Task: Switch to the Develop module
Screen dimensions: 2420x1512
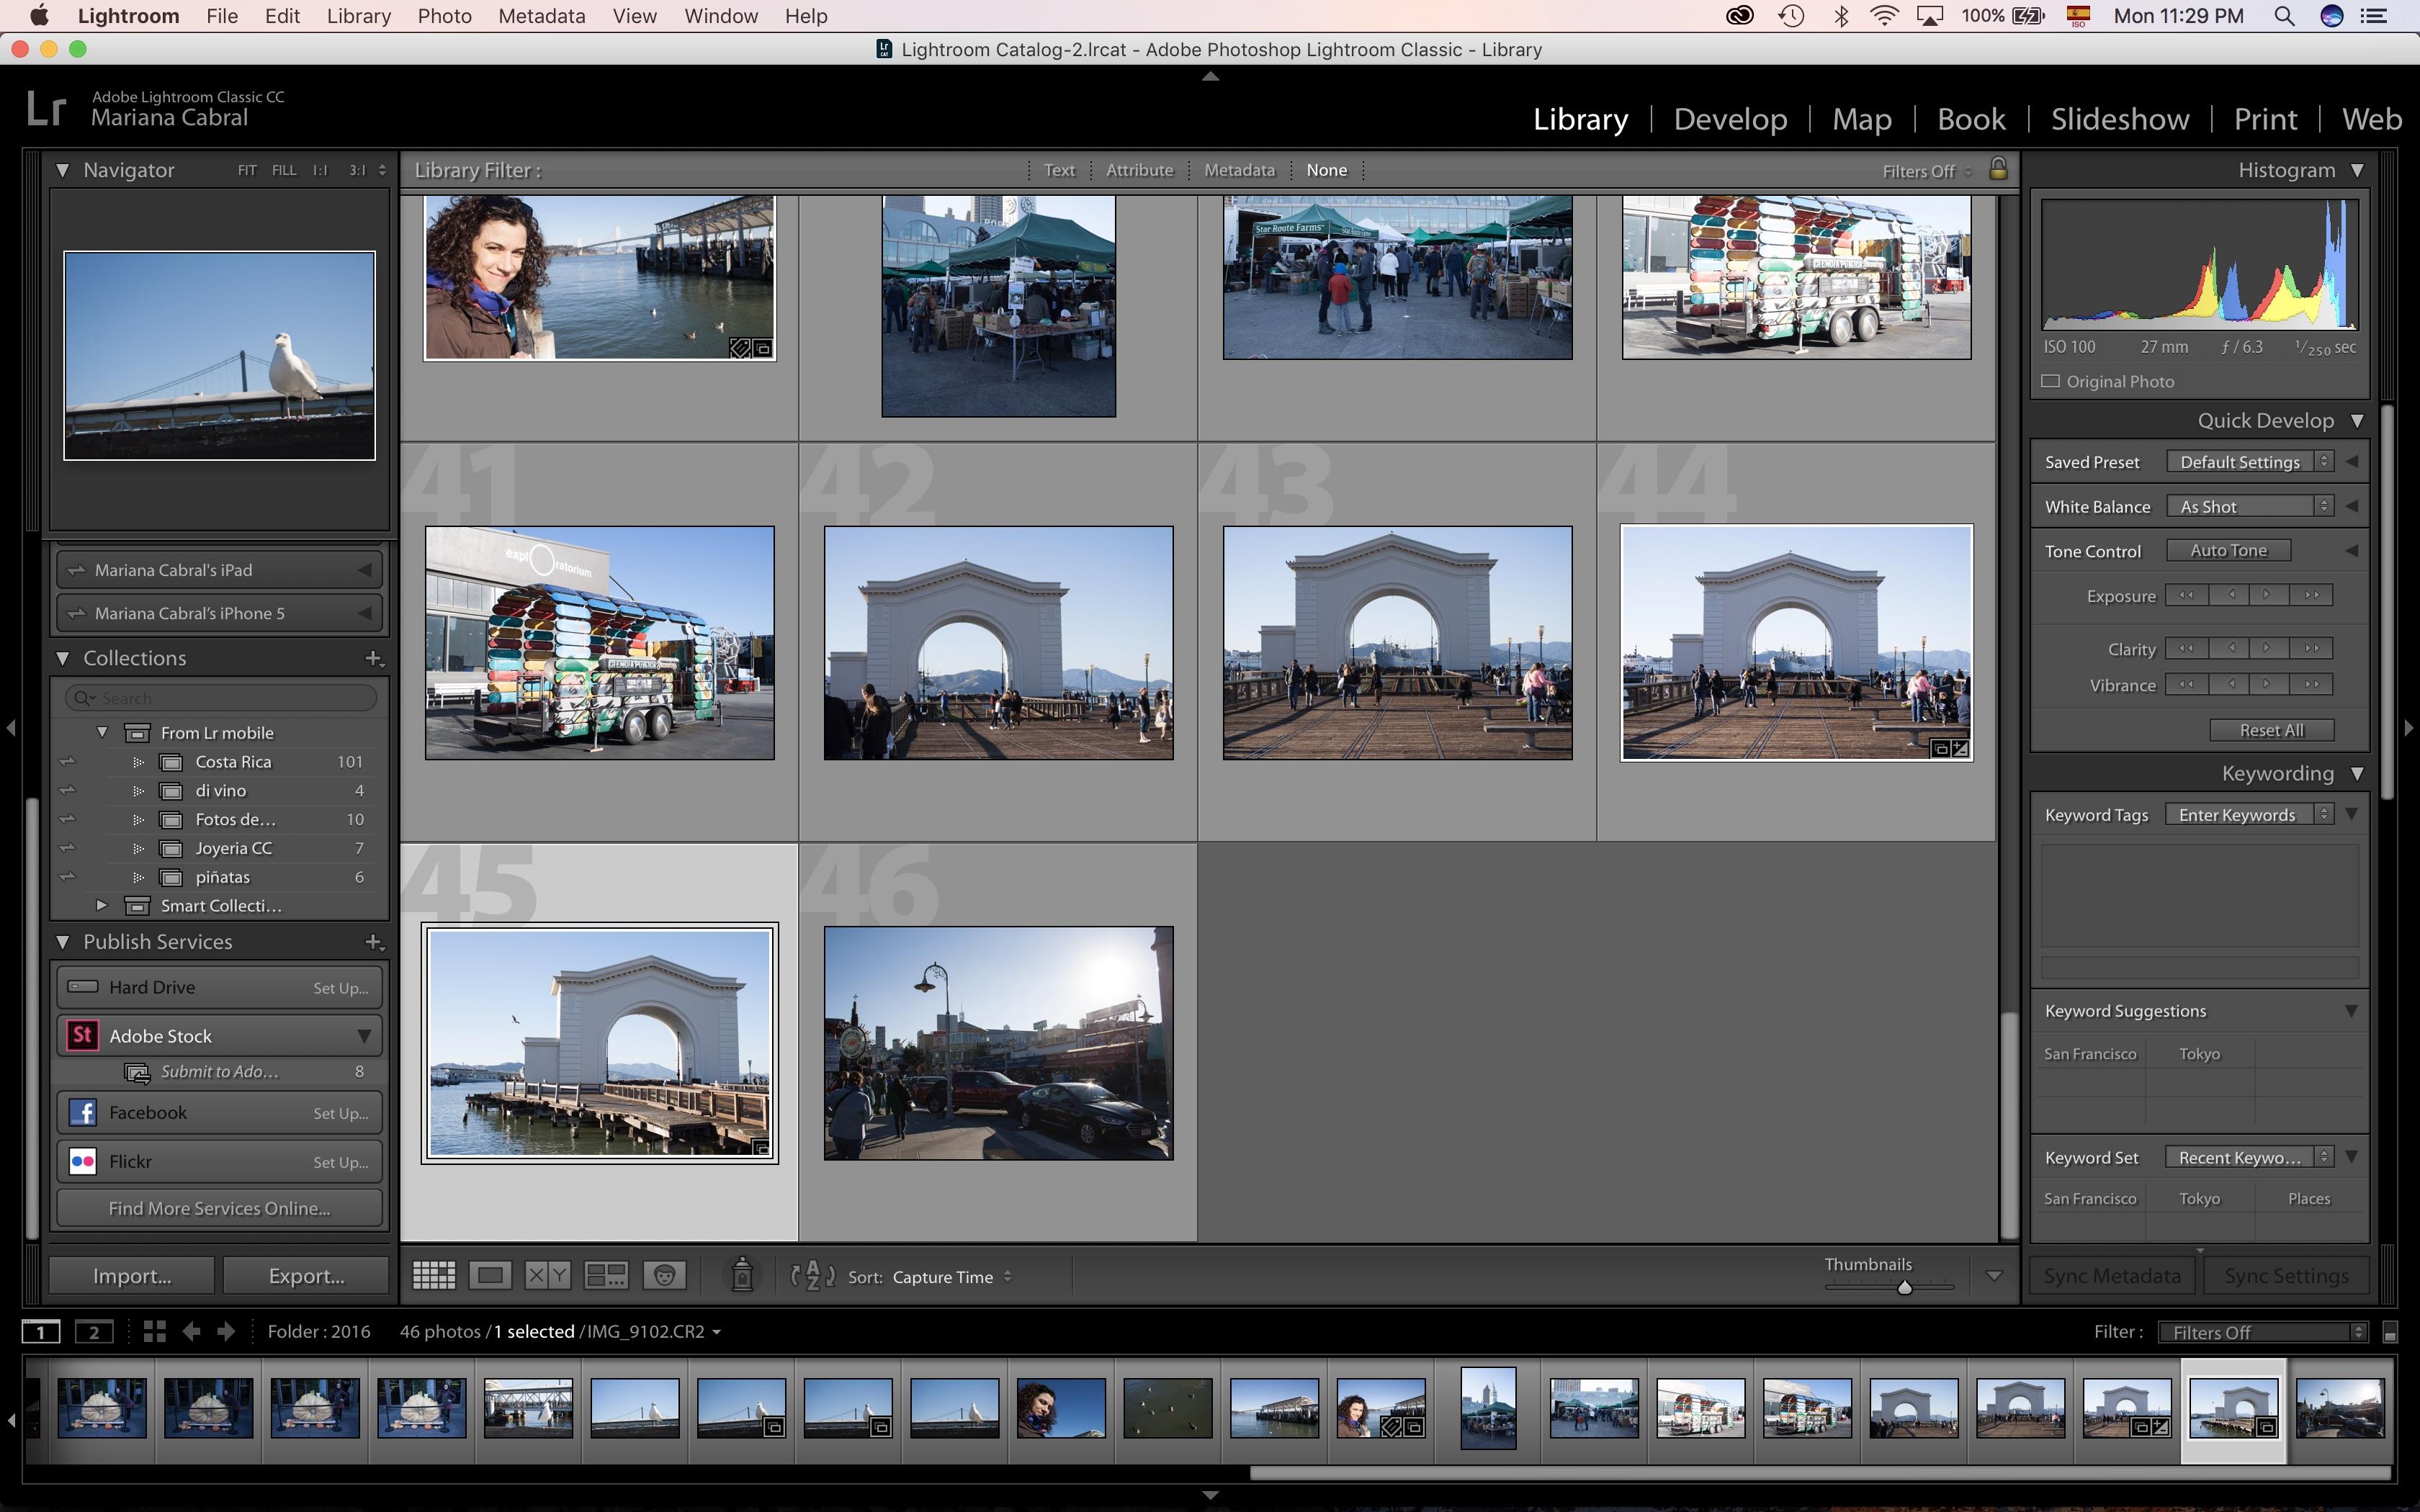Action: (1730, 119)
